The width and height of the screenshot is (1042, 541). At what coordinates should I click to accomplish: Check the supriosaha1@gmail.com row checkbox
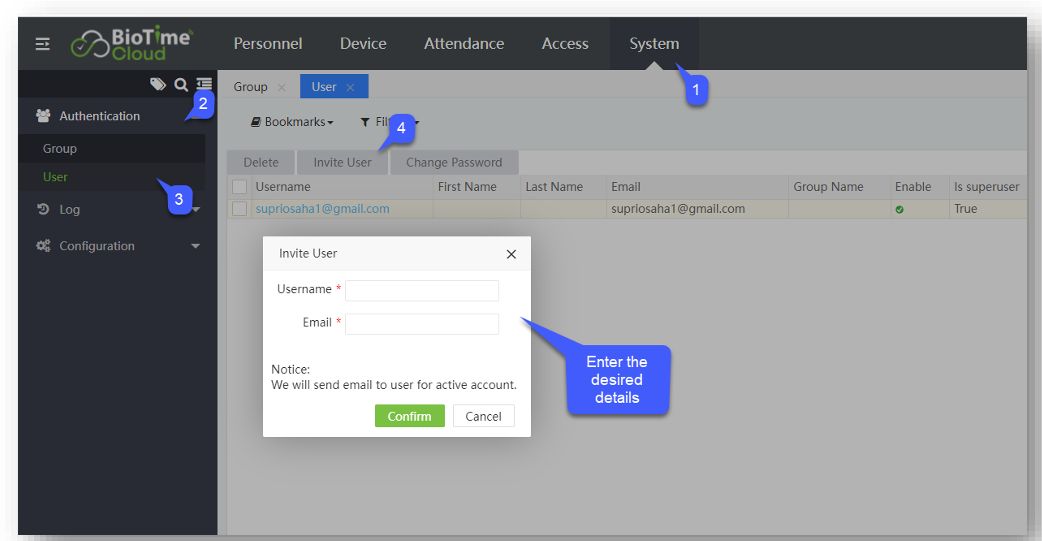(x=239, y=209)
